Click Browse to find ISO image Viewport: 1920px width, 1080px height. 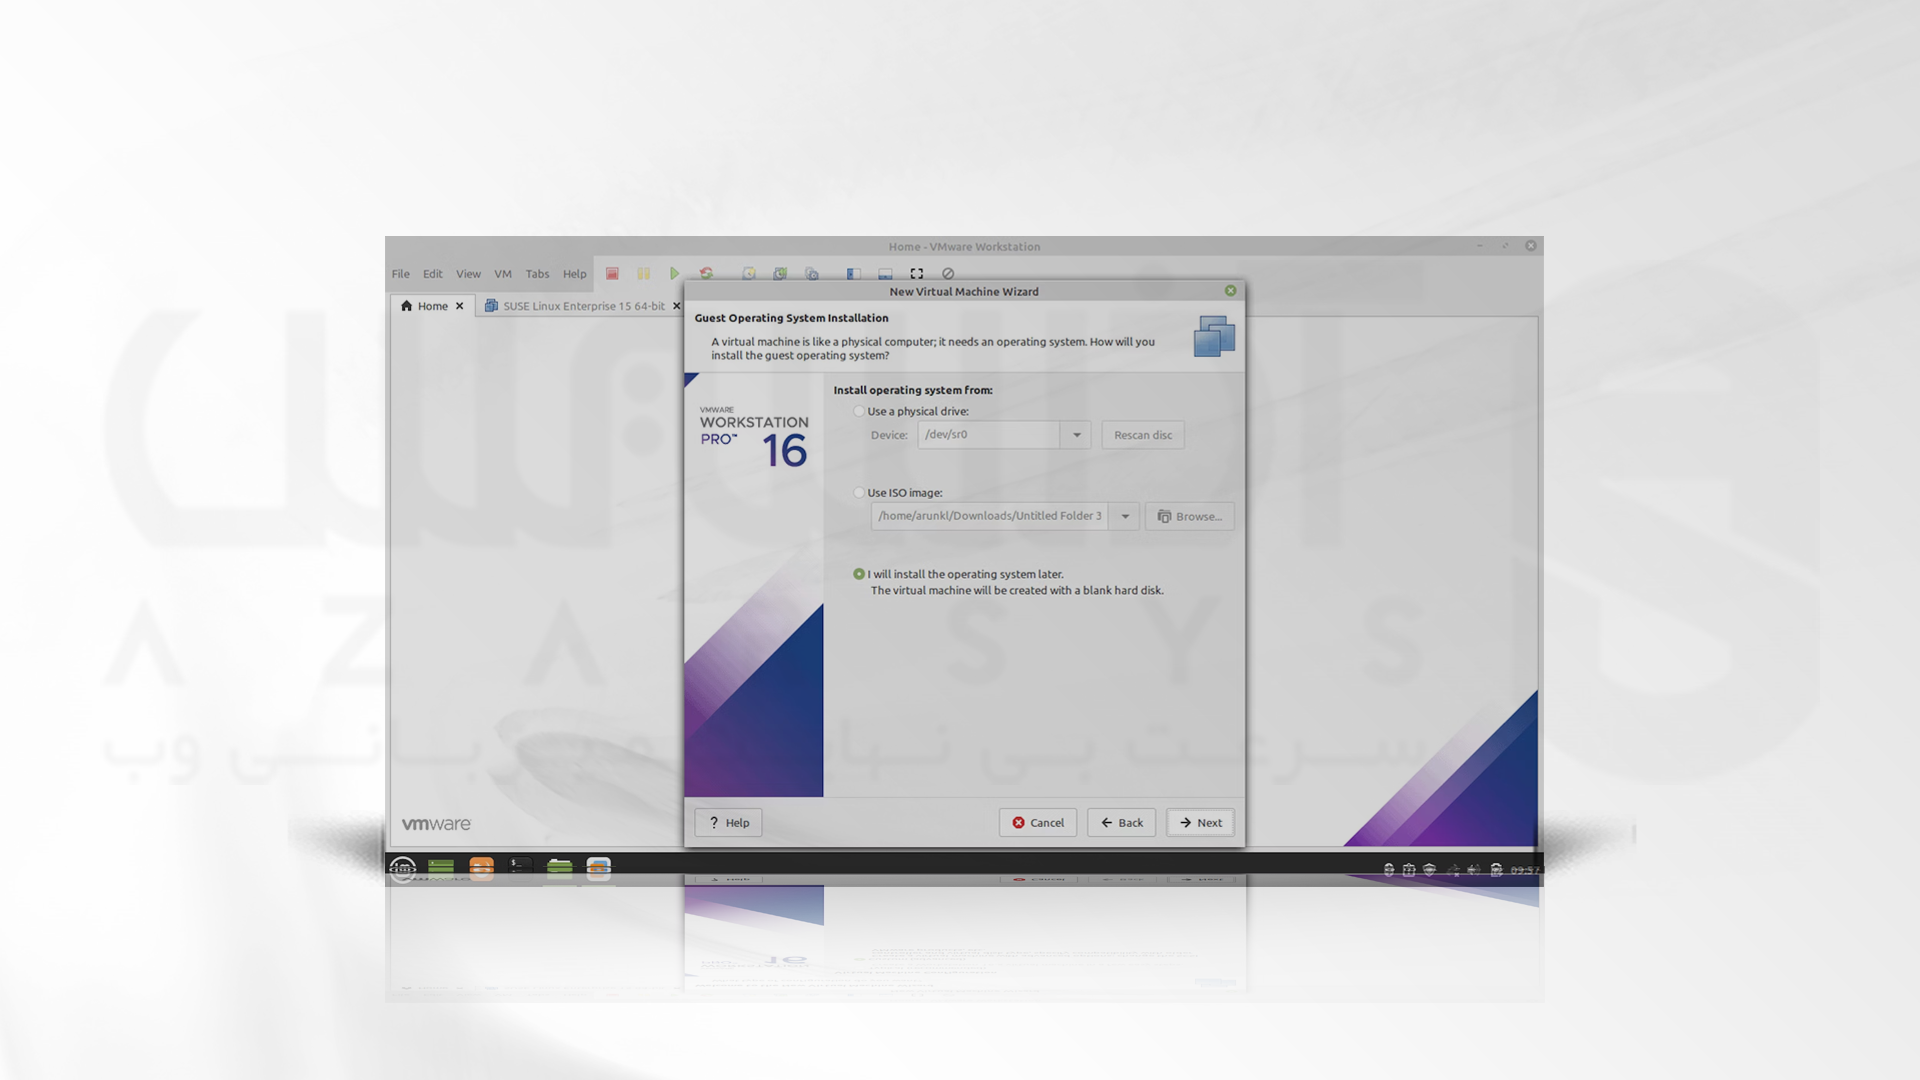1188,516
